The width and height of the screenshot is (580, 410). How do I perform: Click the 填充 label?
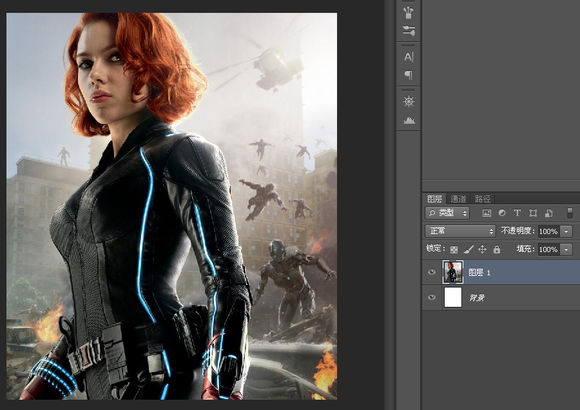point(525,249)
